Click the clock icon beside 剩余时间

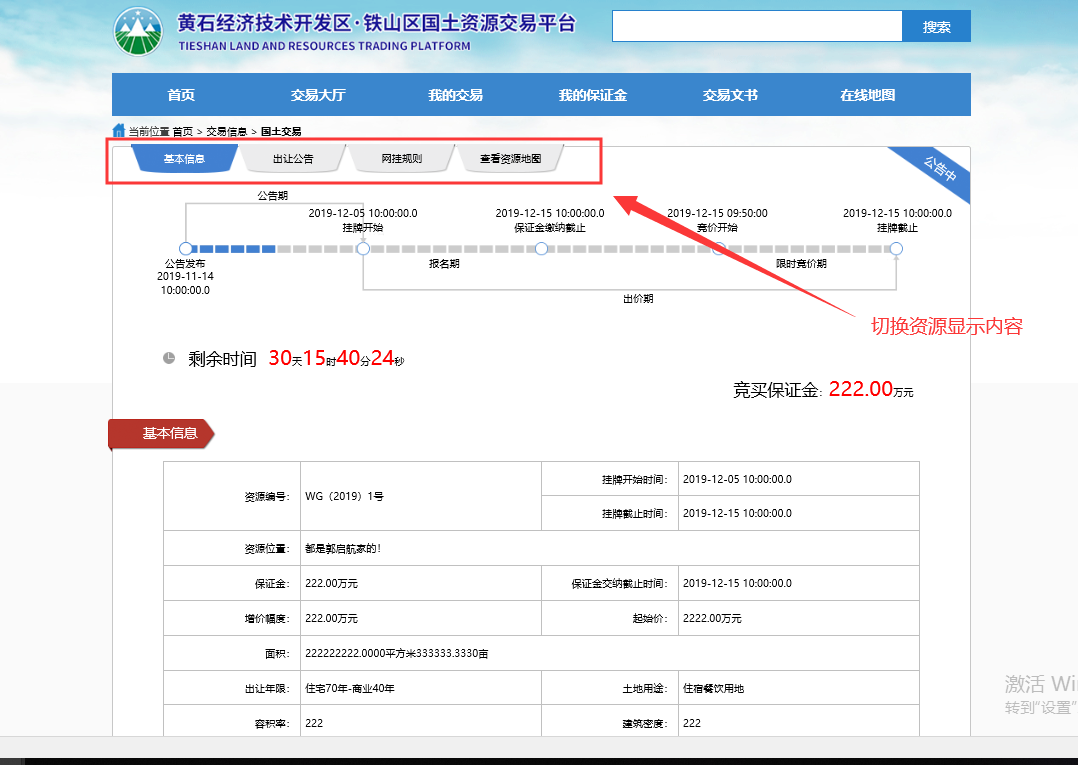point(169,358)
